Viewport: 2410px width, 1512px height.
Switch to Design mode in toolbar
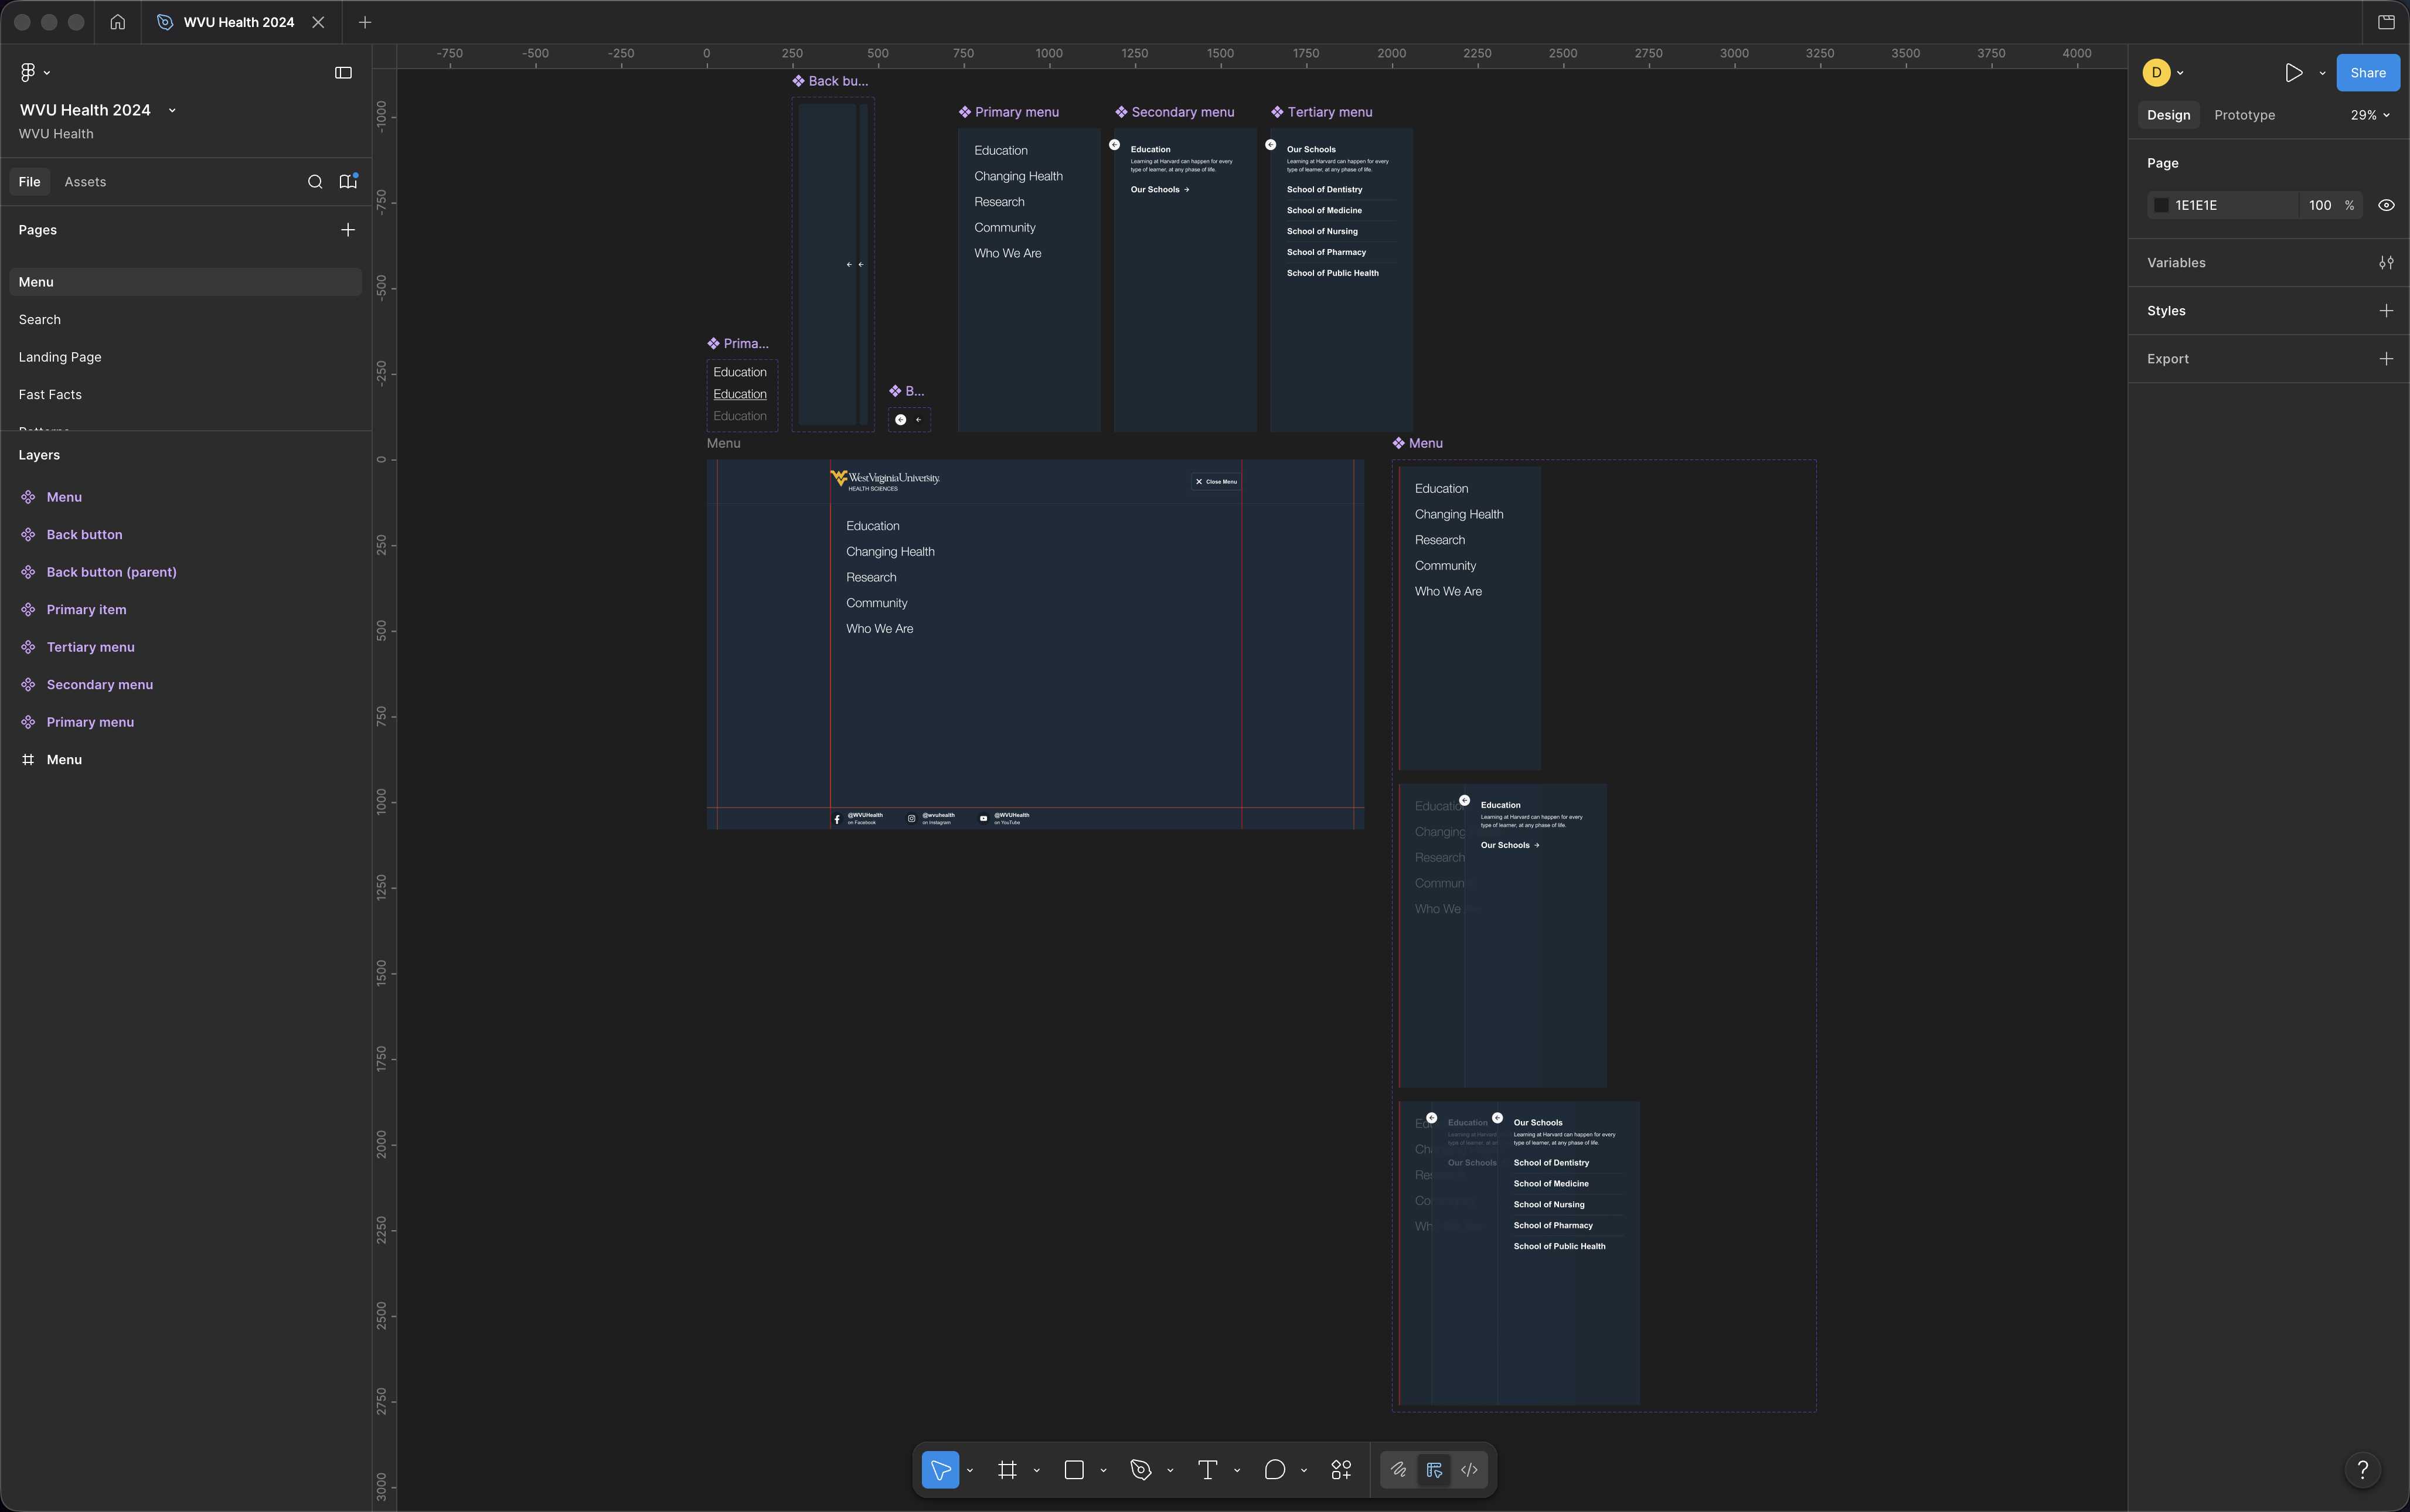pos(1434,1470)
